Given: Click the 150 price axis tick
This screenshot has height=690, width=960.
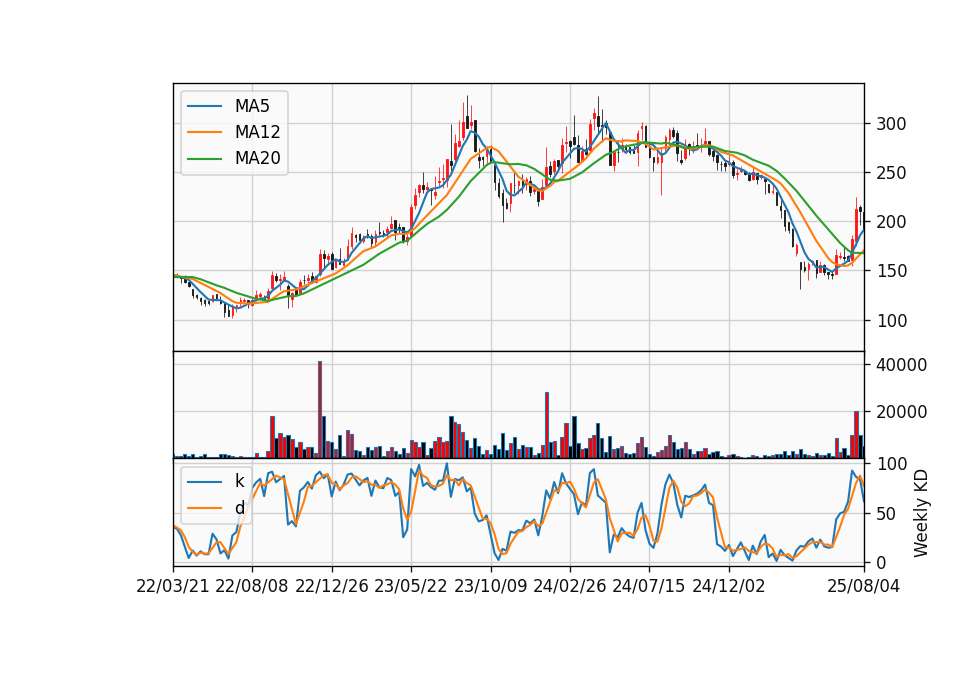Looking at the screenshot, I should tap(891, 271).
